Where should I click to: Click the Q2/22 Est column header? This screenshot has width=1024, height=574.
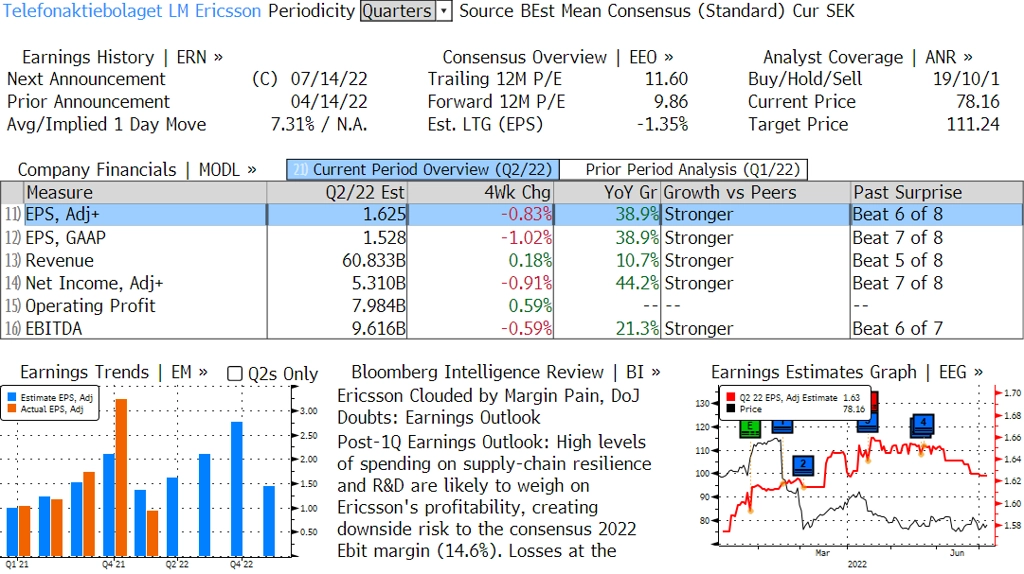click(x=337, y=193)
